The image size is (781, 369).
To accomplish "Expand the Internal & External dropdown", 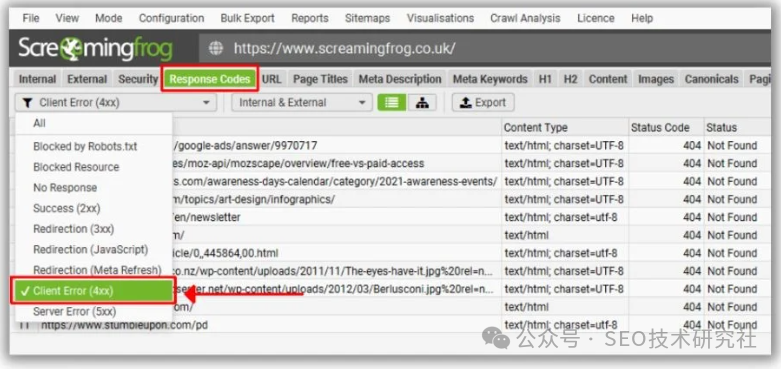I will pos(302,103).
